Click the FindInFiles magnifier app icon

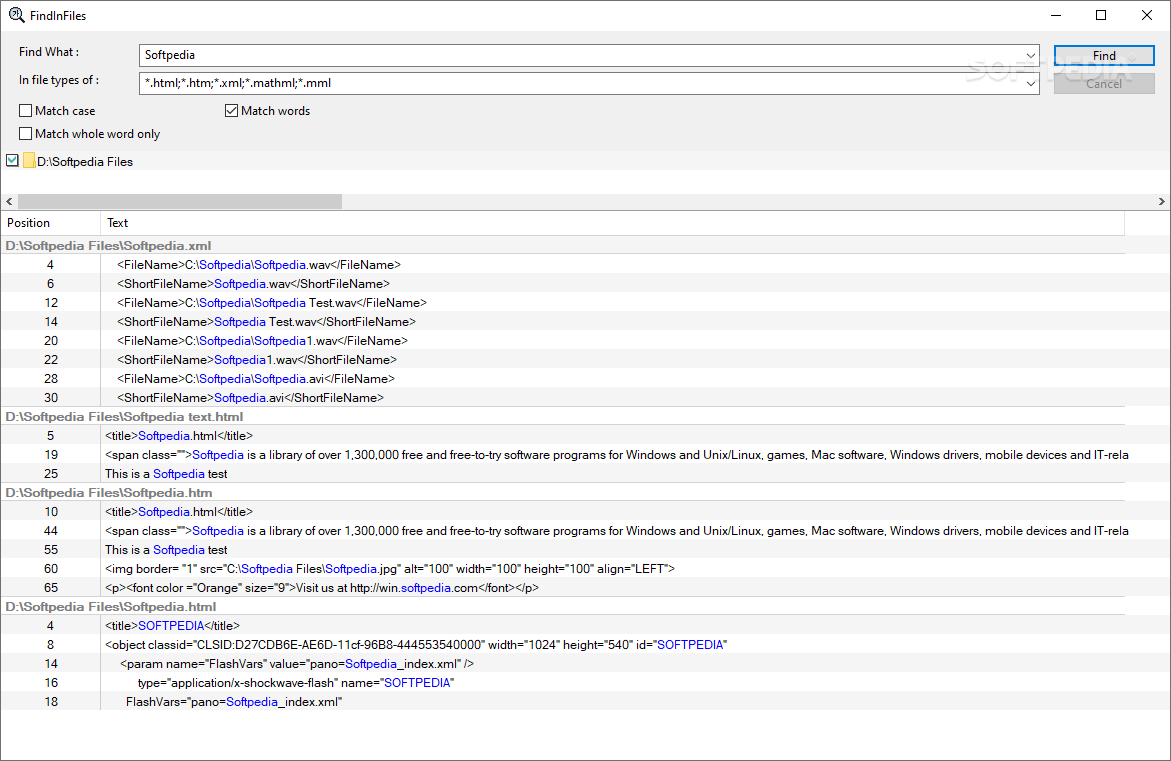(16, 15)
